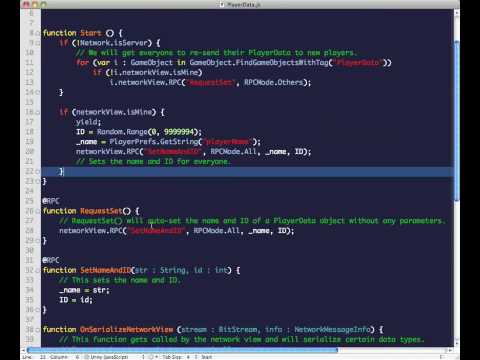The image size is (480, 360).
Task: Click the PlayerData.js window title text
Action: pyautogui.click(x=244, y=4)
